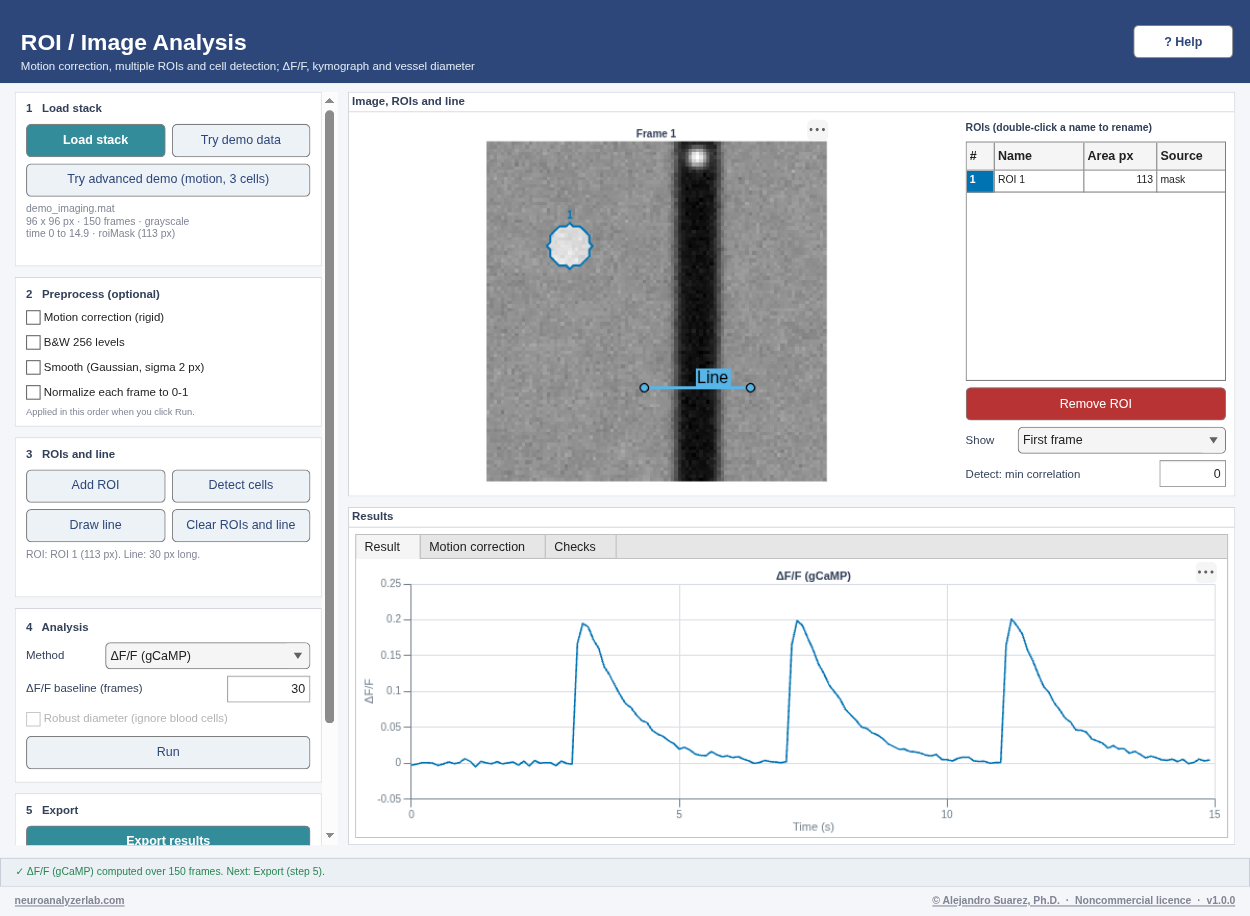Open neuroanalyzerlab.com link
The image size is (1250, 916).
pos(69,900)
